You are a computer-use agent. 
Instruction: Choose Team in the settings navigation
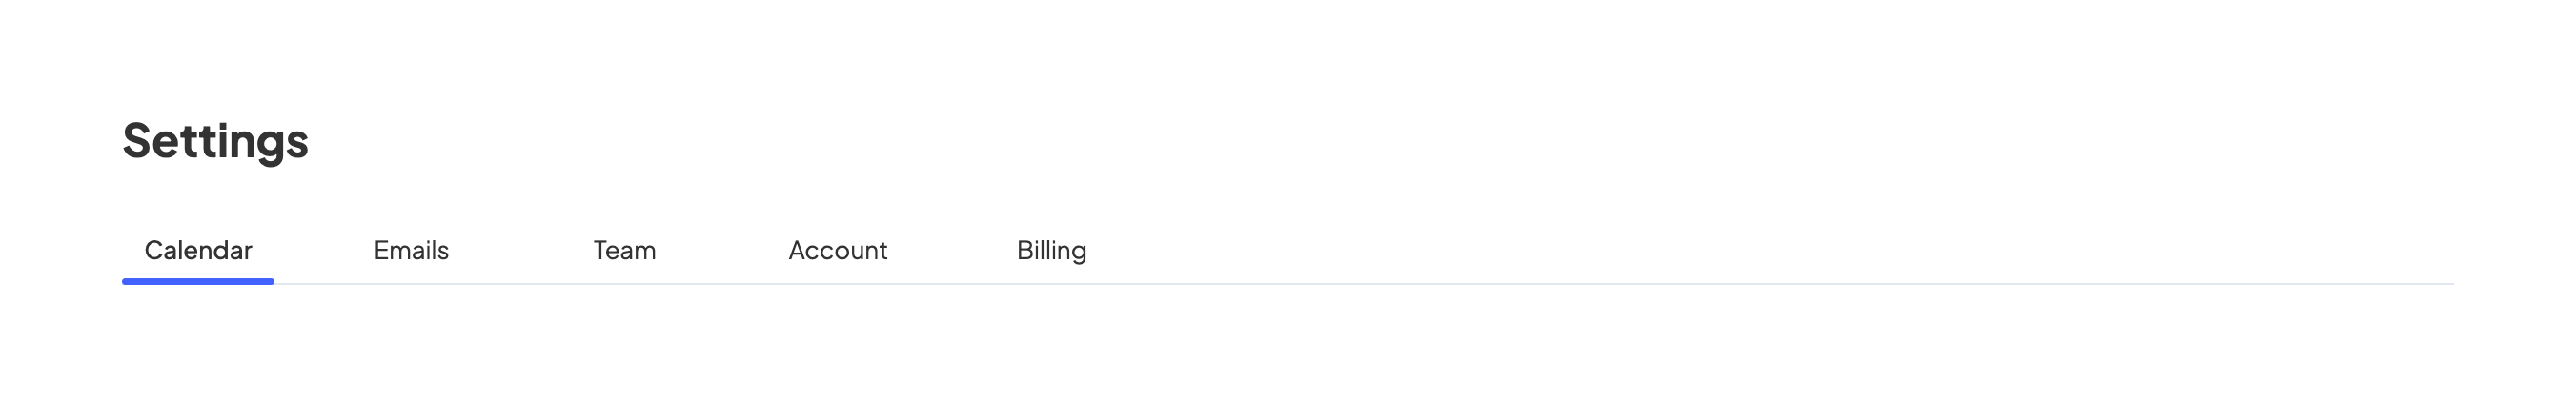coord(624,250)
